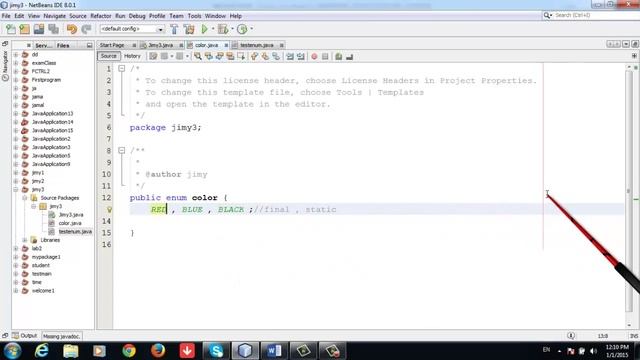Select Jimy3.java in the project tree
The image size is (640, 360).
tap(71, 215)
